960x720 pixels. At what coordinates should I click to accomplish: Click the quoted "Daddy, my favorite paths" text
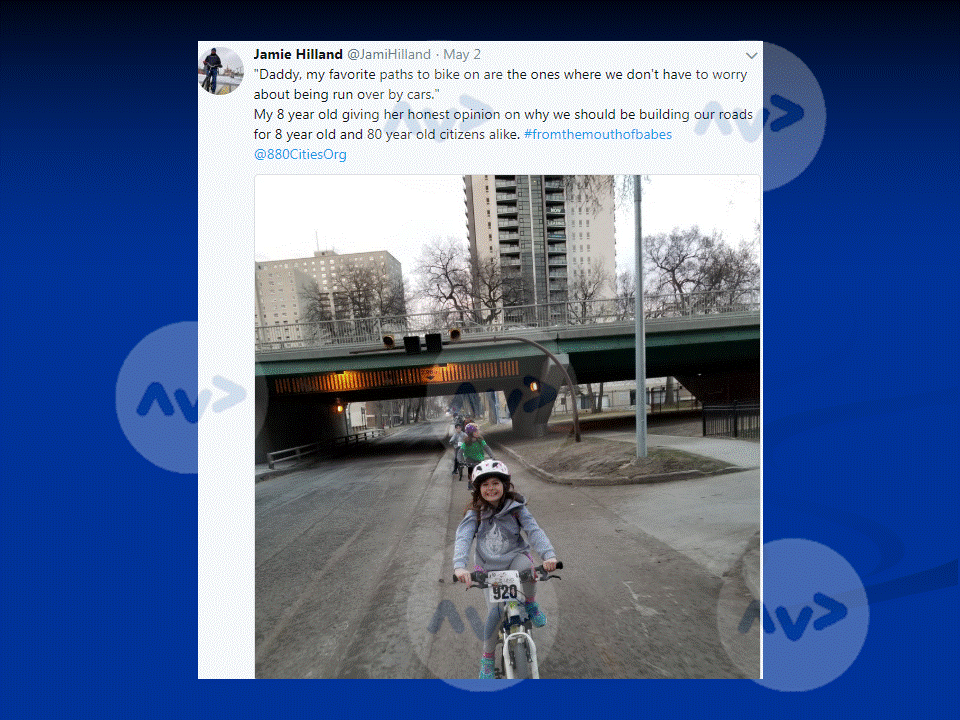coord(500,84)
